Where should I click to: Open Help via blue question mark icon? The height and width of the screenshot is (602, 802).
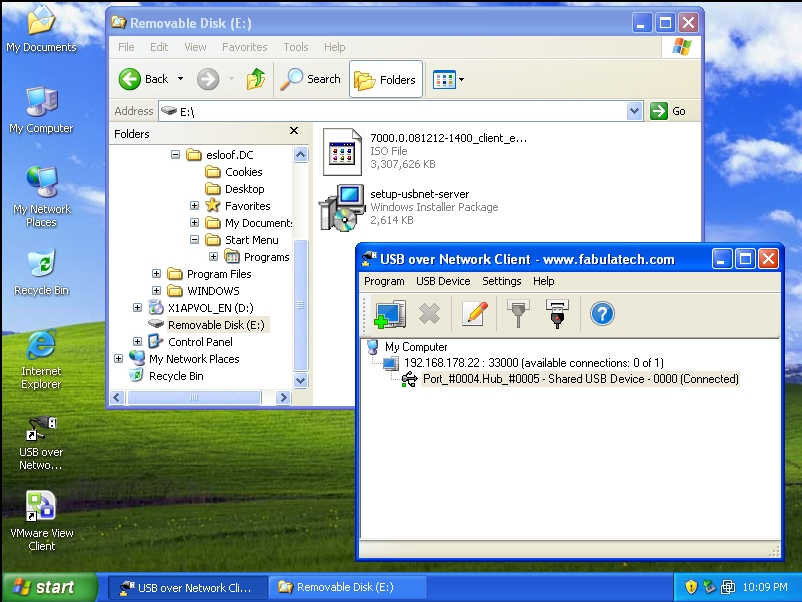(x=602, y=314)
